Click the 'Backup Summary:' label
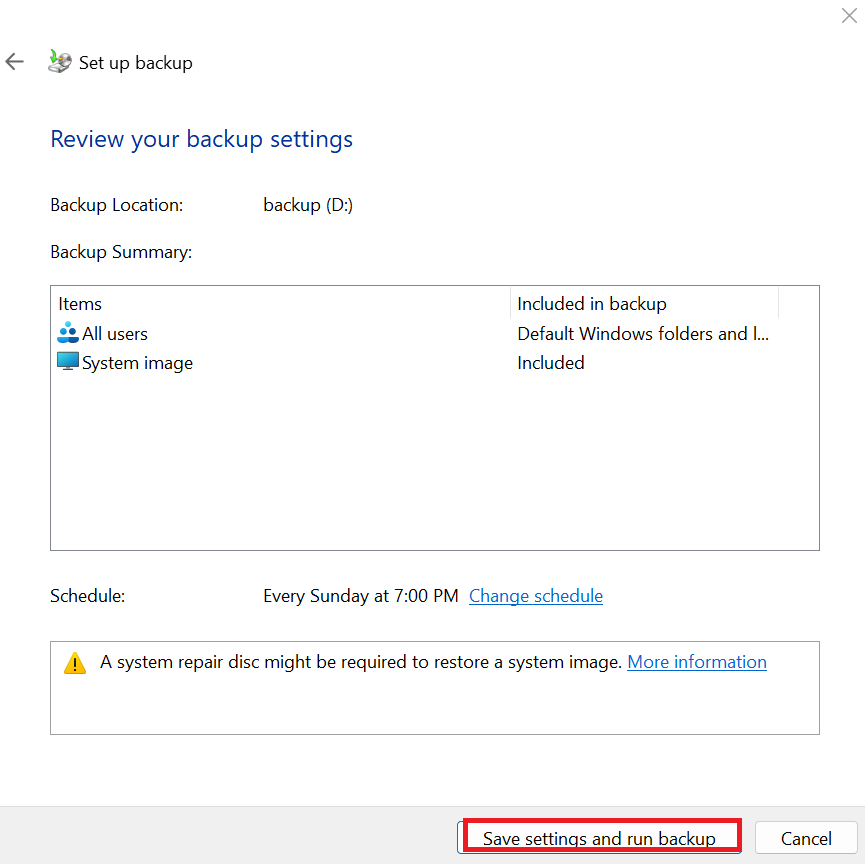The width and height of the screenshot is (865, 864). (x=121, y=252)
